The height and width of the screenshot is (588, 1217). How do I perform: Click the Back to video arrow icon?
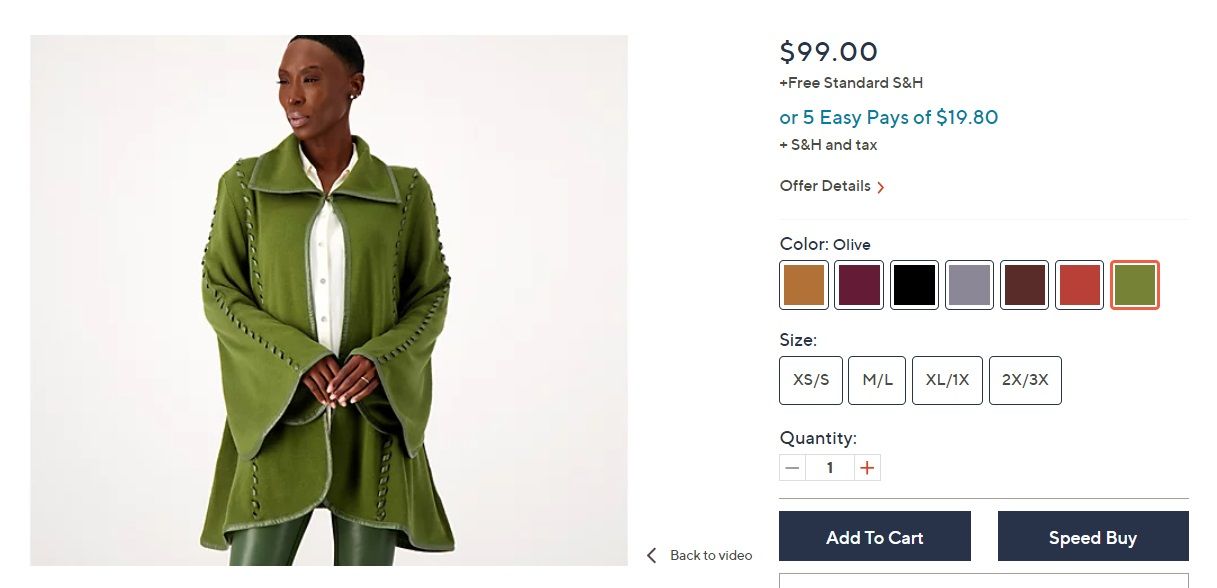pos(652,555)
